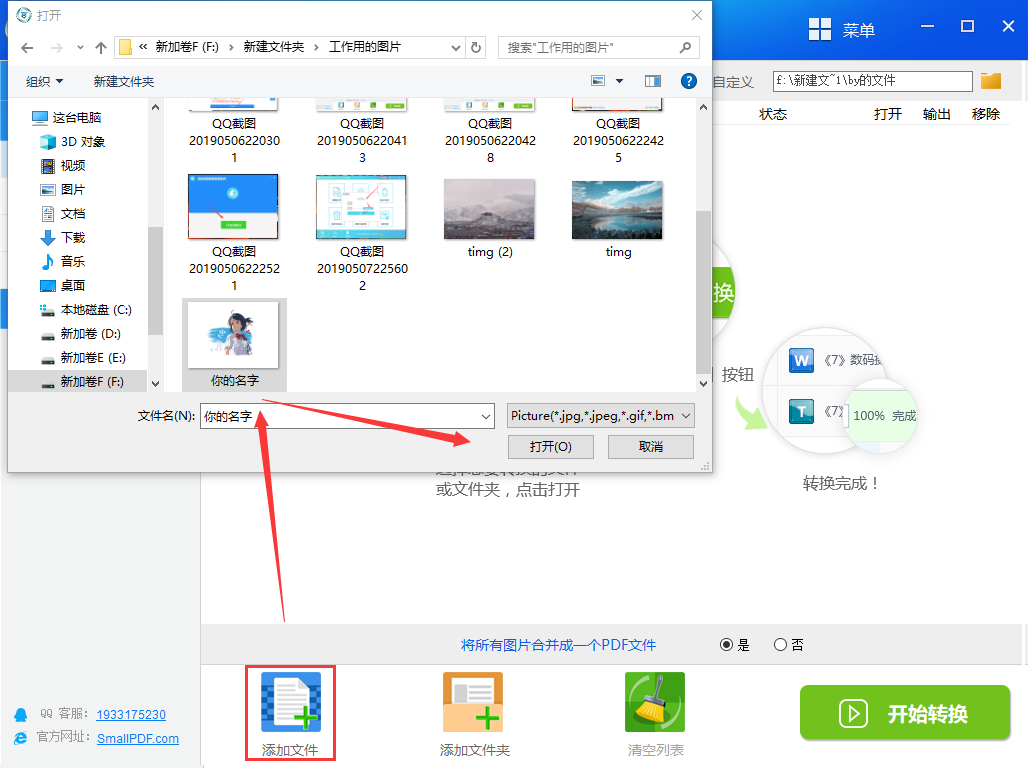
Task: Click the Add File (添加文件) icon
Action: point(290,702)
